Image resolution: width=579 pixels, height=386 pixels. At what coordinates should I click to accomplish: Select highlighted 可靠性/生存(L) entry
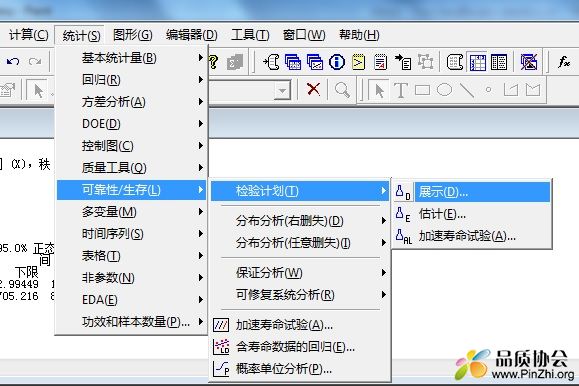132,190
